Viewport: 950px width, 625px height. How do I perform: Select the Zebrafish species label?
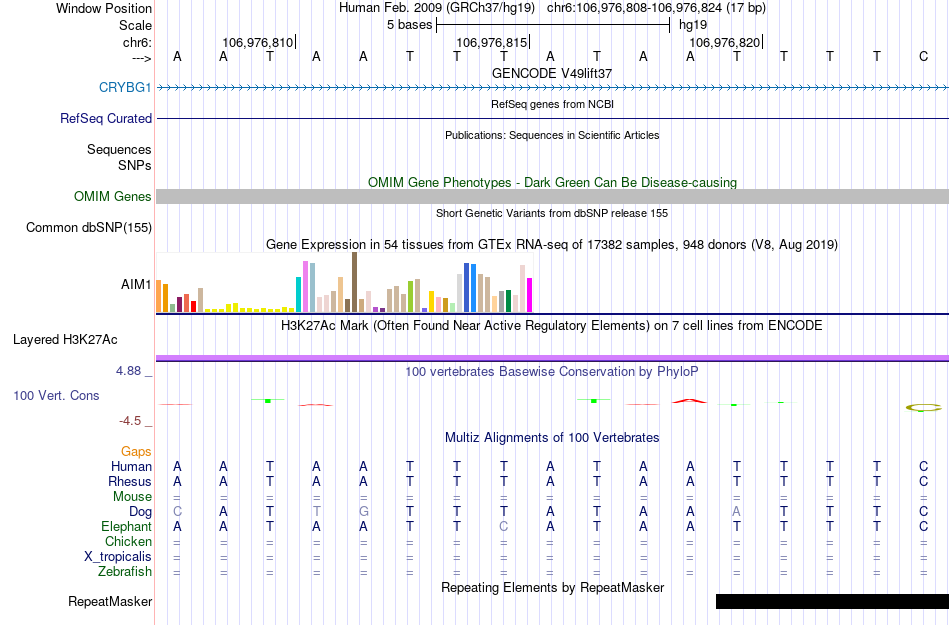tap(125, 571)
